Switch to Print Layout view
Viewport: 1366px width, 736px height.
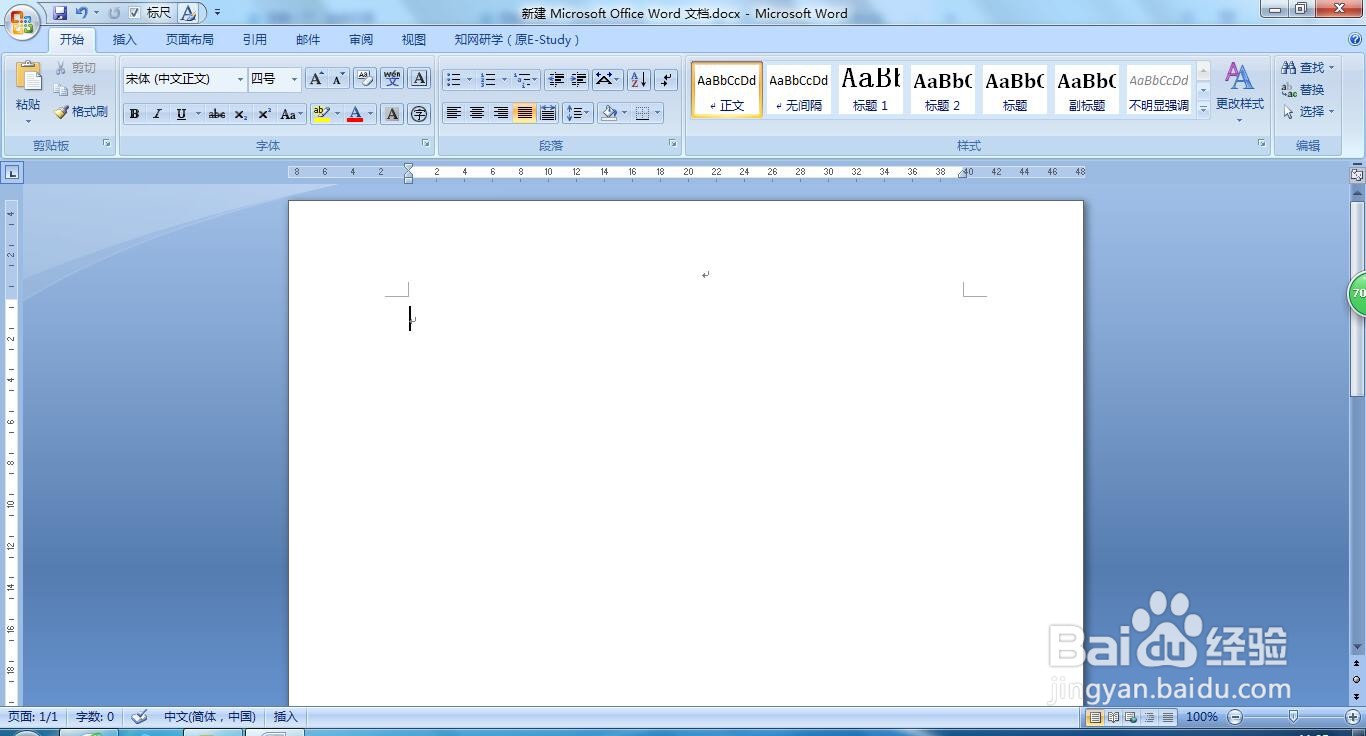click(x=1095, y=717)
